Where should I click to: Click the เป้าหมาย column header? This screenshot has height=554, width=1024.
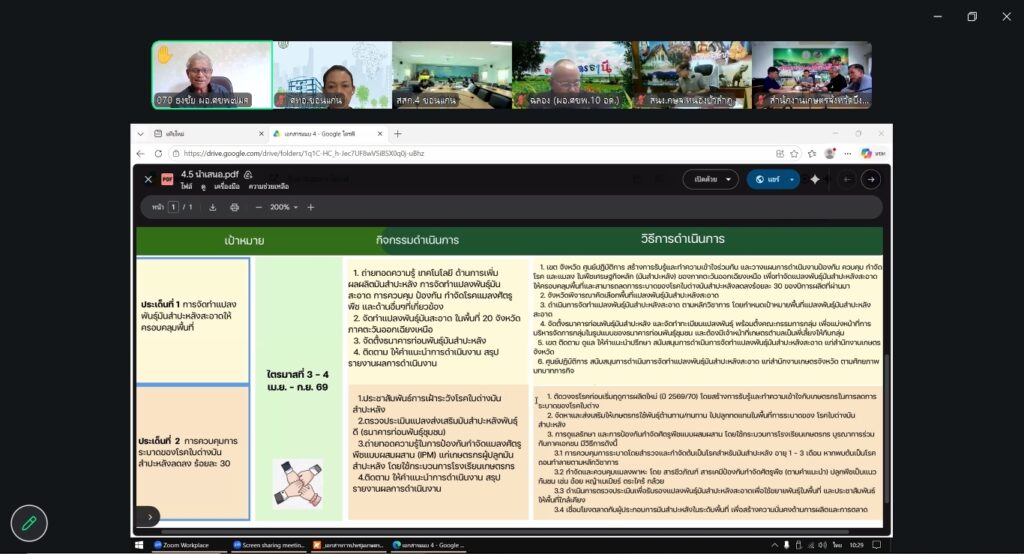[244, 240]
